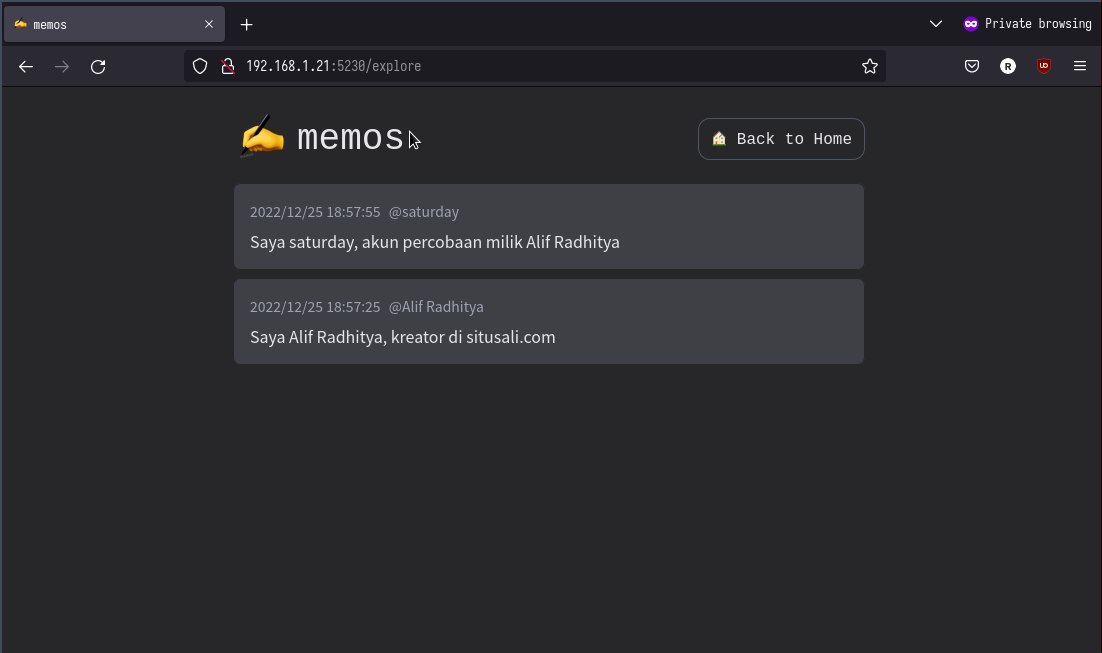1102x653 pixels.
Task: Click the @Alif Radhitya username
Action: coord(436,306)
